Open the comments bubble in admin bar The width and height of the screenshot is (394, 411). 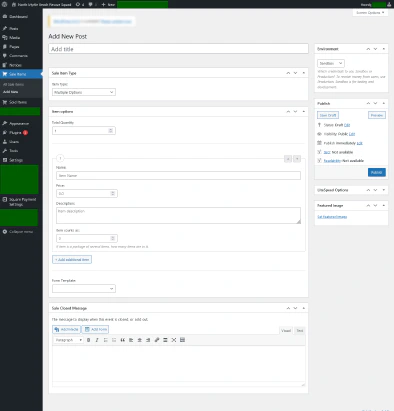coord(90,4)
